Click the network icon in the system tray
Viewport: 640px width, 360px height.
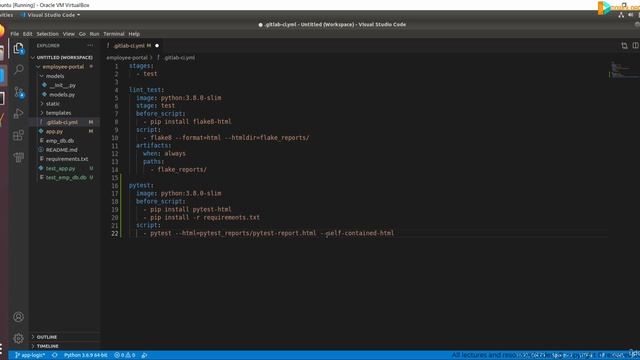(x=621, y=15)
